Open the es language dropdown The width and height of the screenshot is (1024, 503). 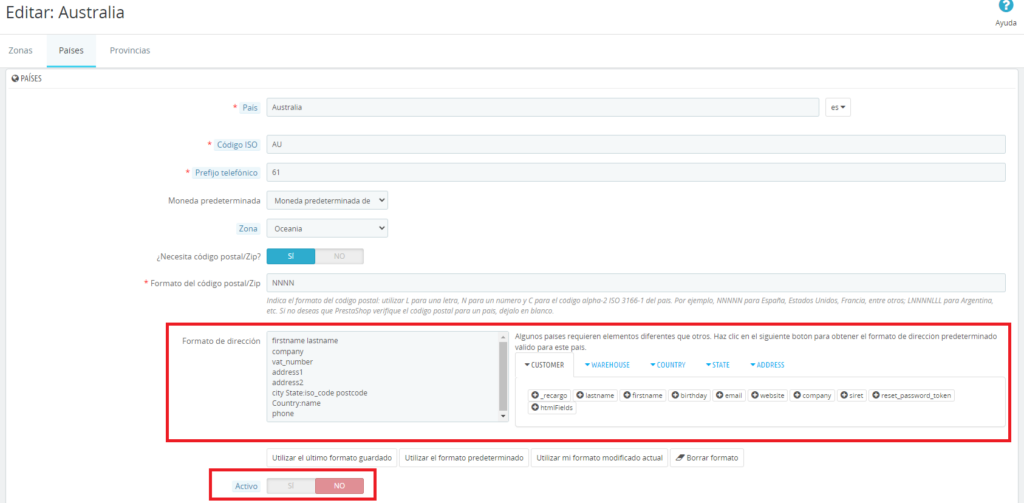(838, 107)
